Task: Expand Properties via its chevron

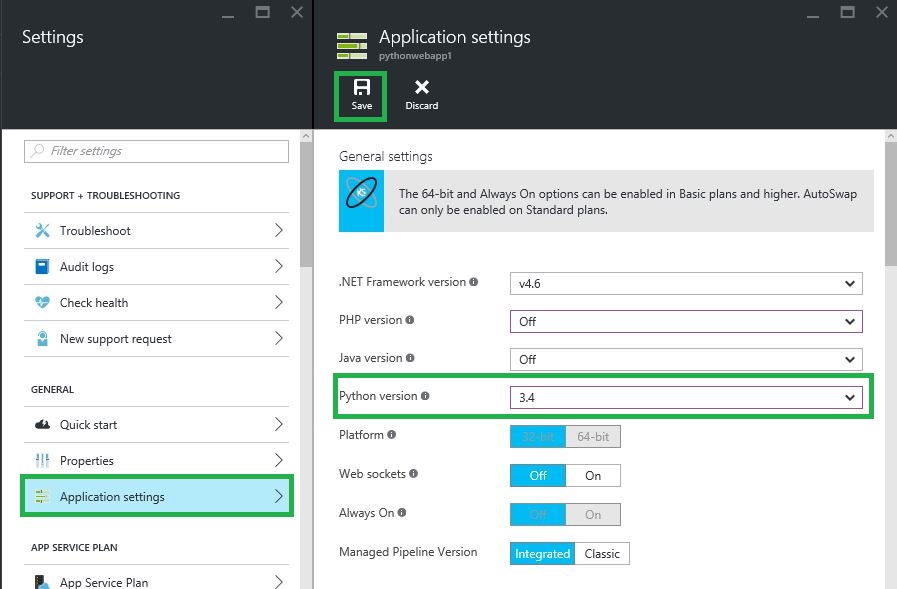Action: [x=279, y=460]
